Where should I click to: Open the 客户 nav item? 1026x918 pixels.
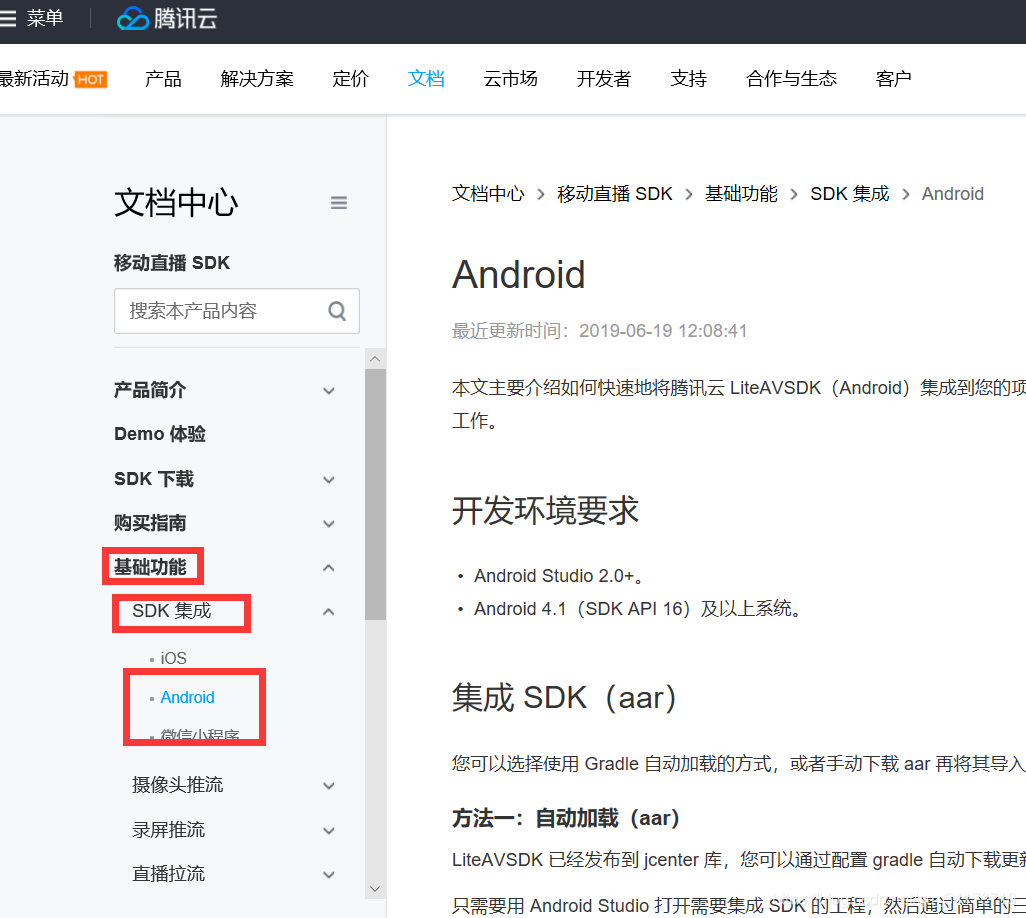point(893,79)
